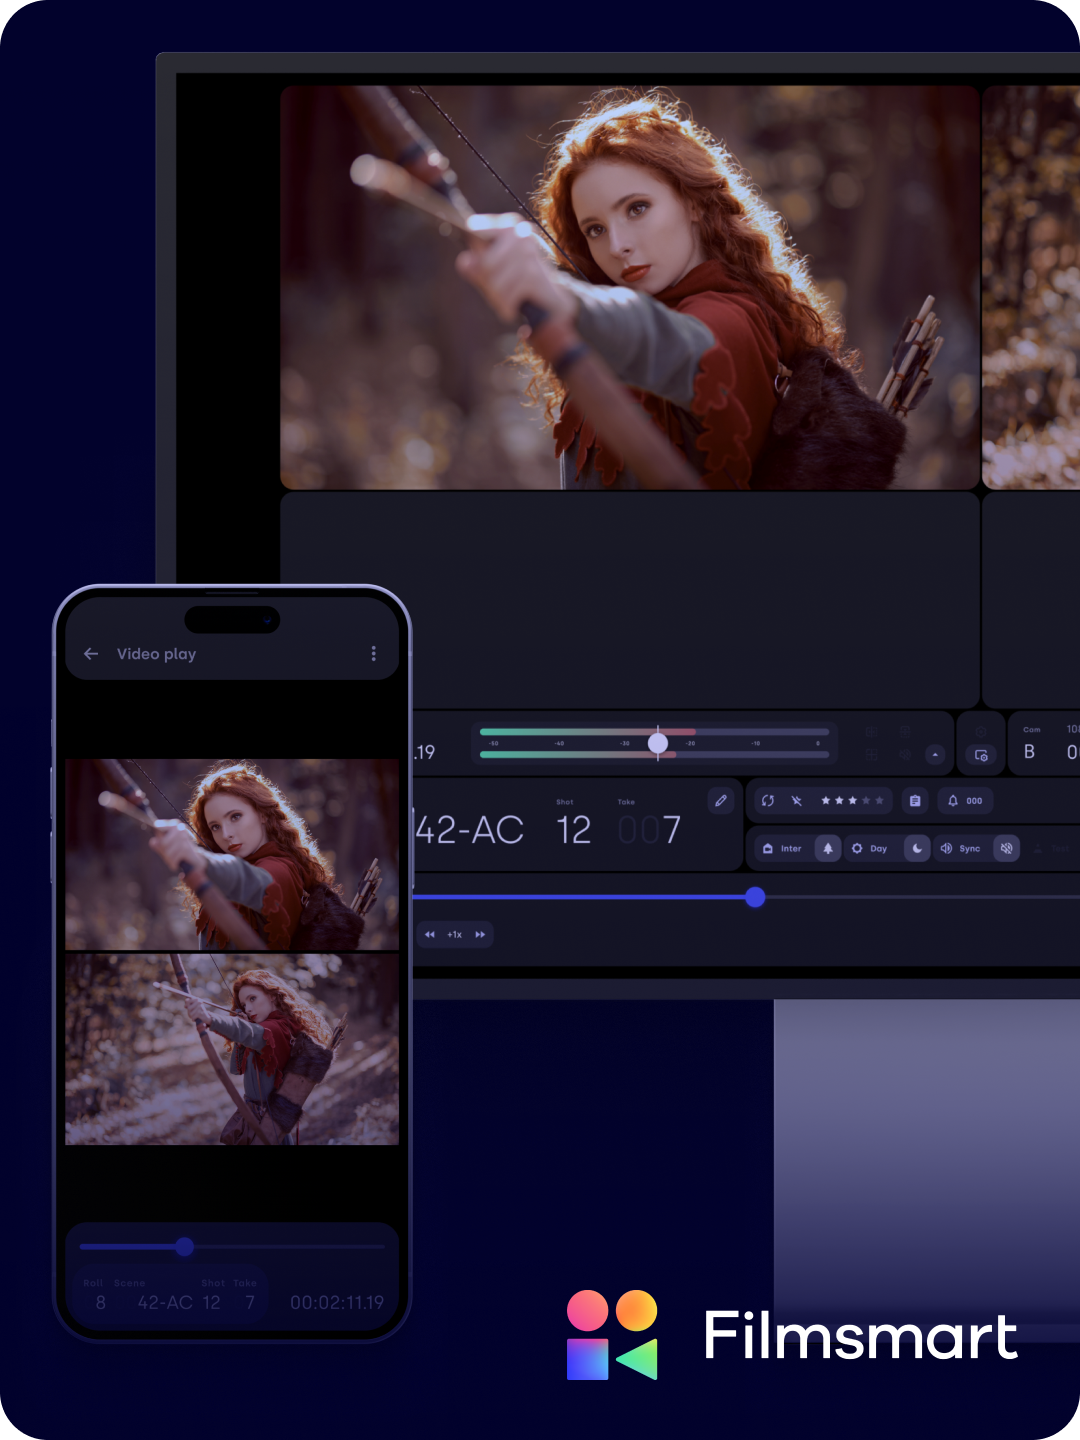Click the wide-shot archer thumbnail on the phone
Viewport: 1080px width, 1440px height.
[x=232, y=1049]
